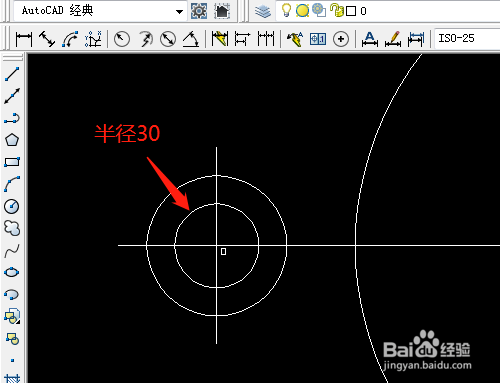Select the Ellipse tool
Screen dimensions: 500x383
tap(12, 272)
